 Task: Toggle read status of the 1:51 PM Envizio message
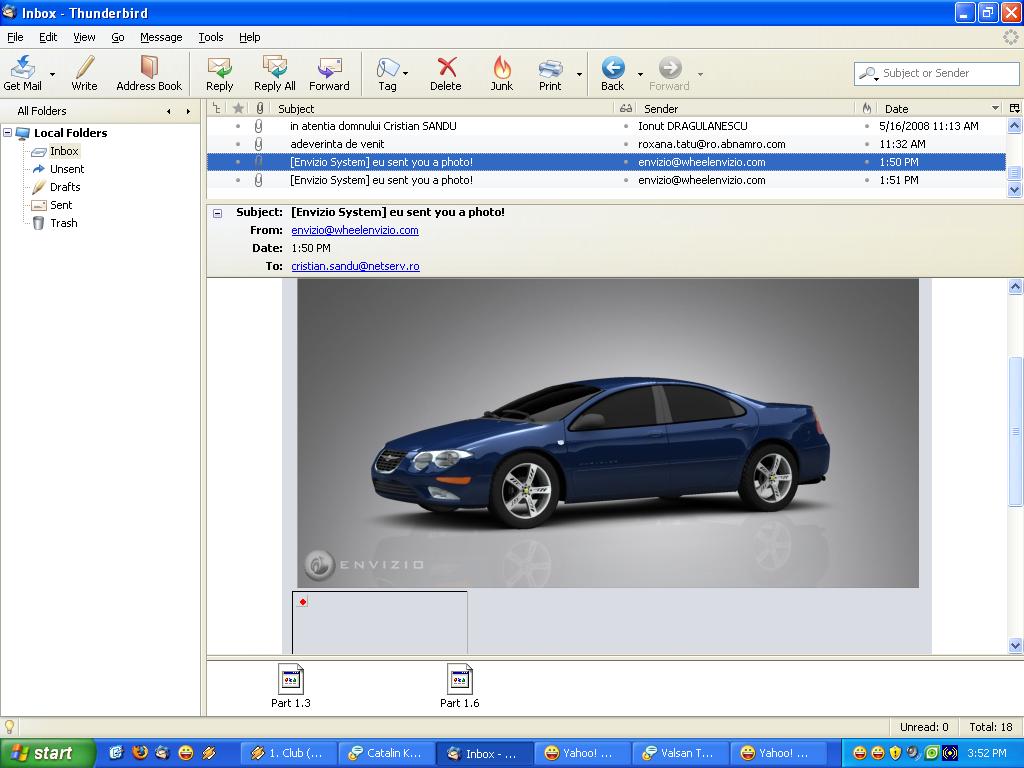pos(626,180)
